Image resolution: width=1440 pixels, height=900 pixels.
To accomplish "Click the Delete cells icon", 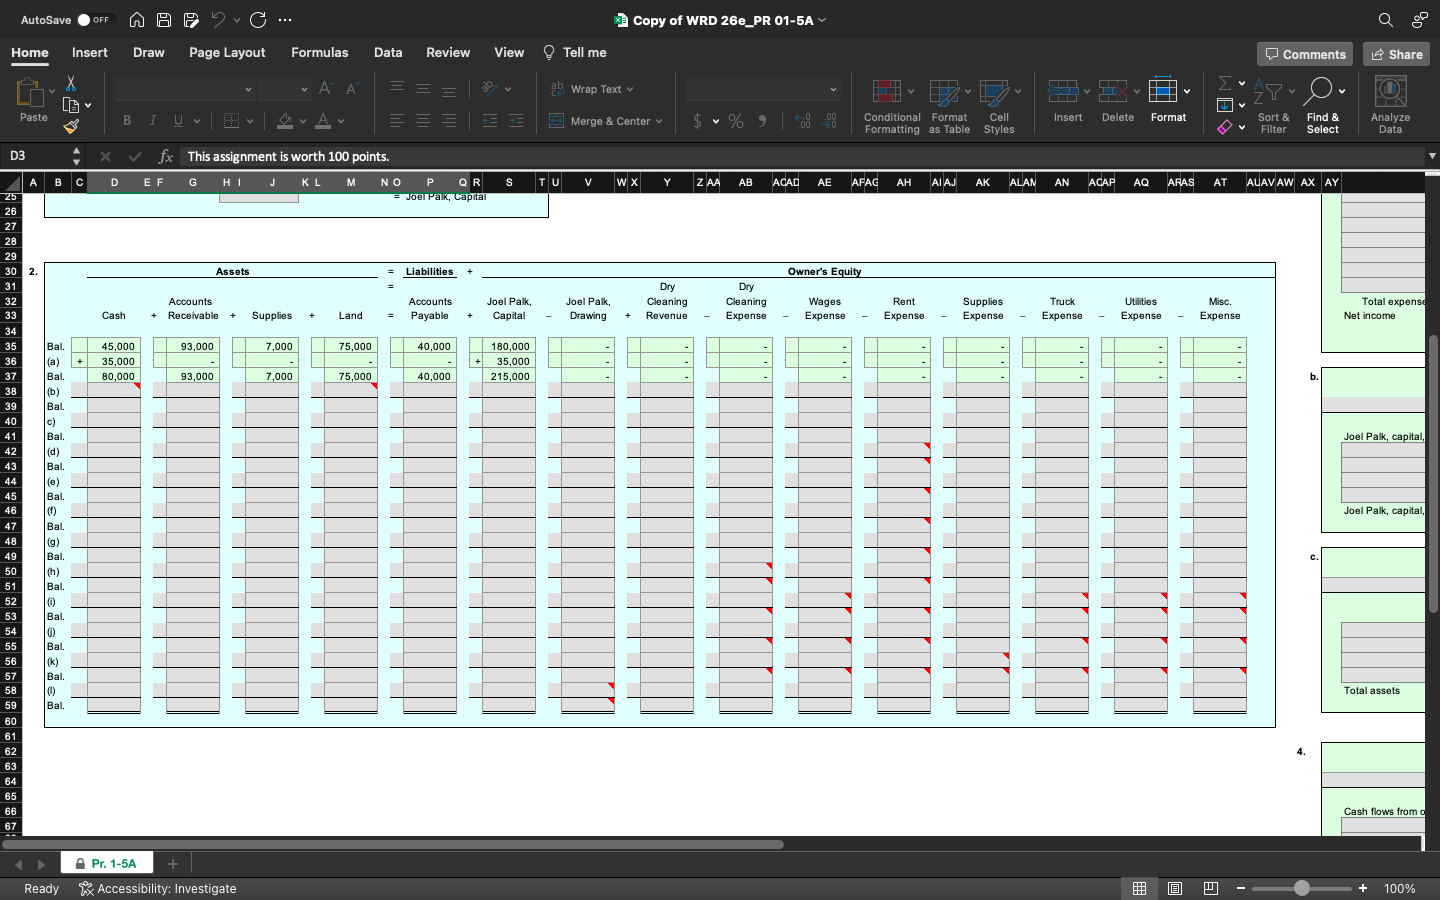I will click(1113, 92).
